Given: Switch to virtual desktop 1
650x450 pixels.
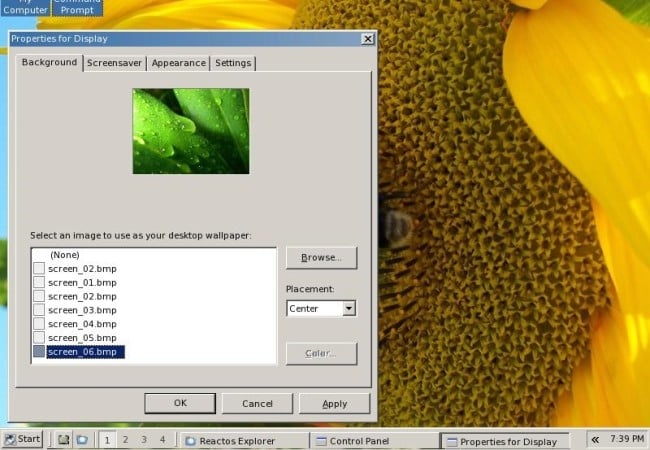Looking at the screenshot, I should pyautogui.click(x=107, y=440).
